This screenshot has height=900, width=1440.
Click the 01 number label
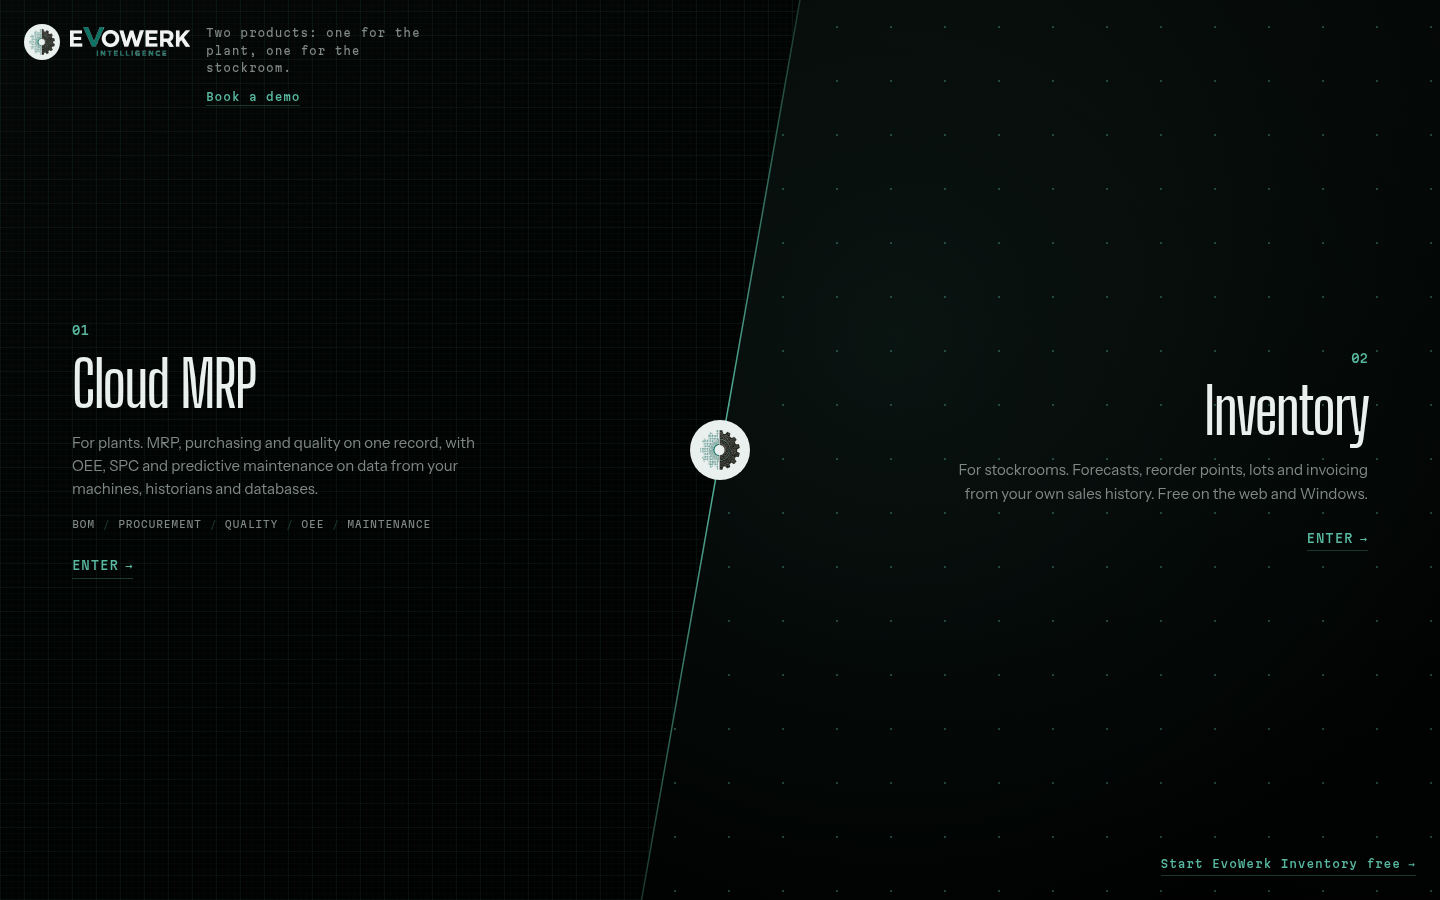click(80, 331)
